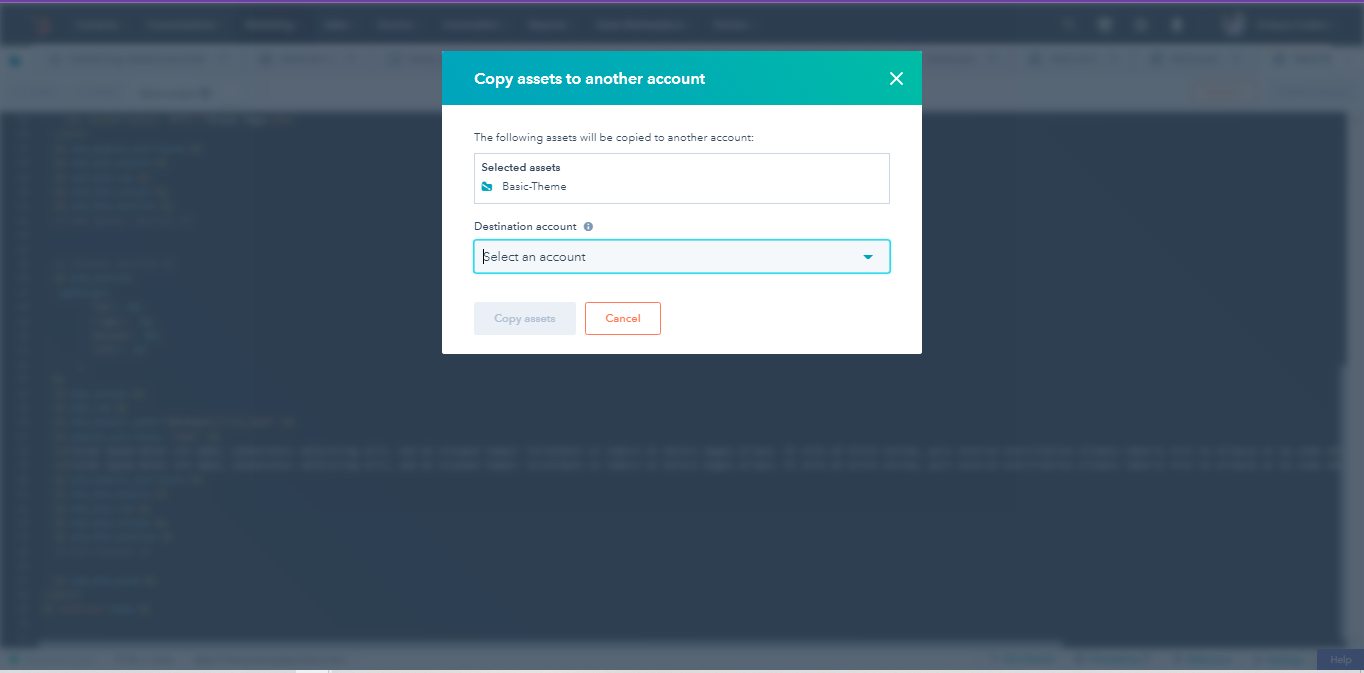Viewport: 1364px width, 673px height.
Task: Open the Marketplace icon in top bar
Action: 1105,25
